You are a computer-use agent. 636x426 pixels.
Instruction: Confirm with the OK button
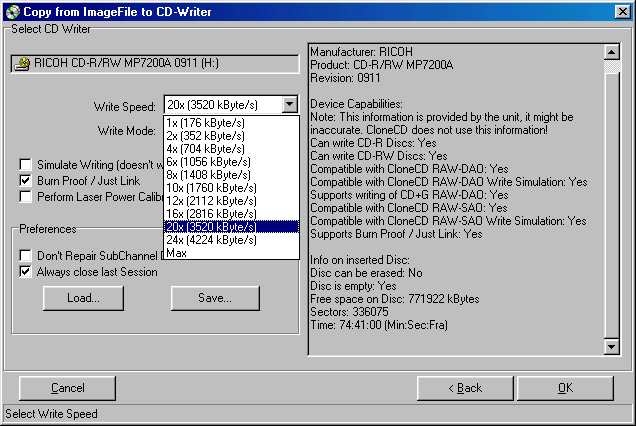point(565,388)
